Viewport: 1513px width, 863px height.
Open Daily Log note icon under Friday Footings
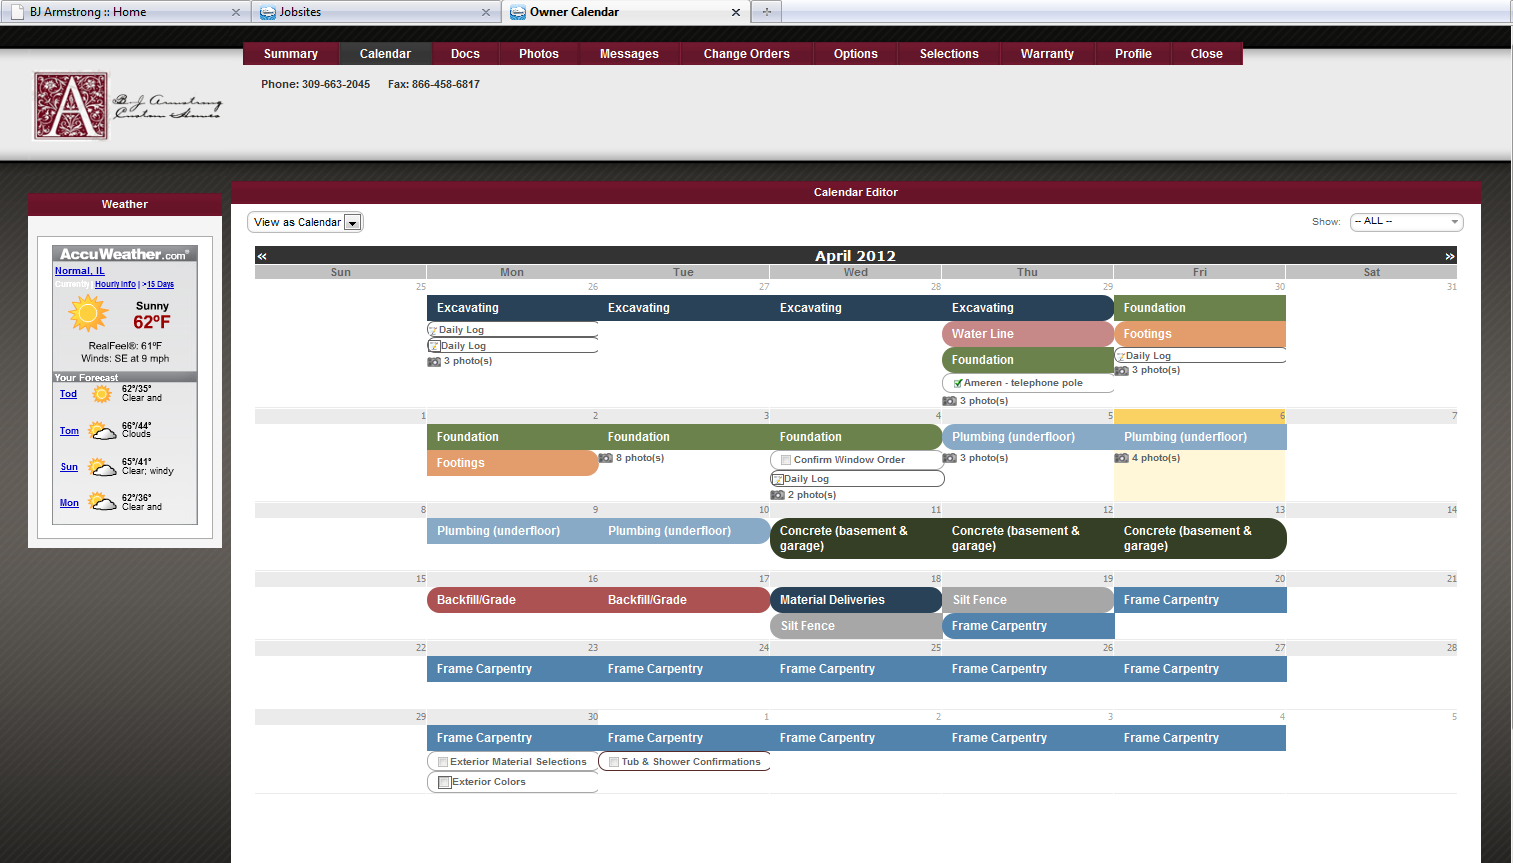[x=1121, y=356]
